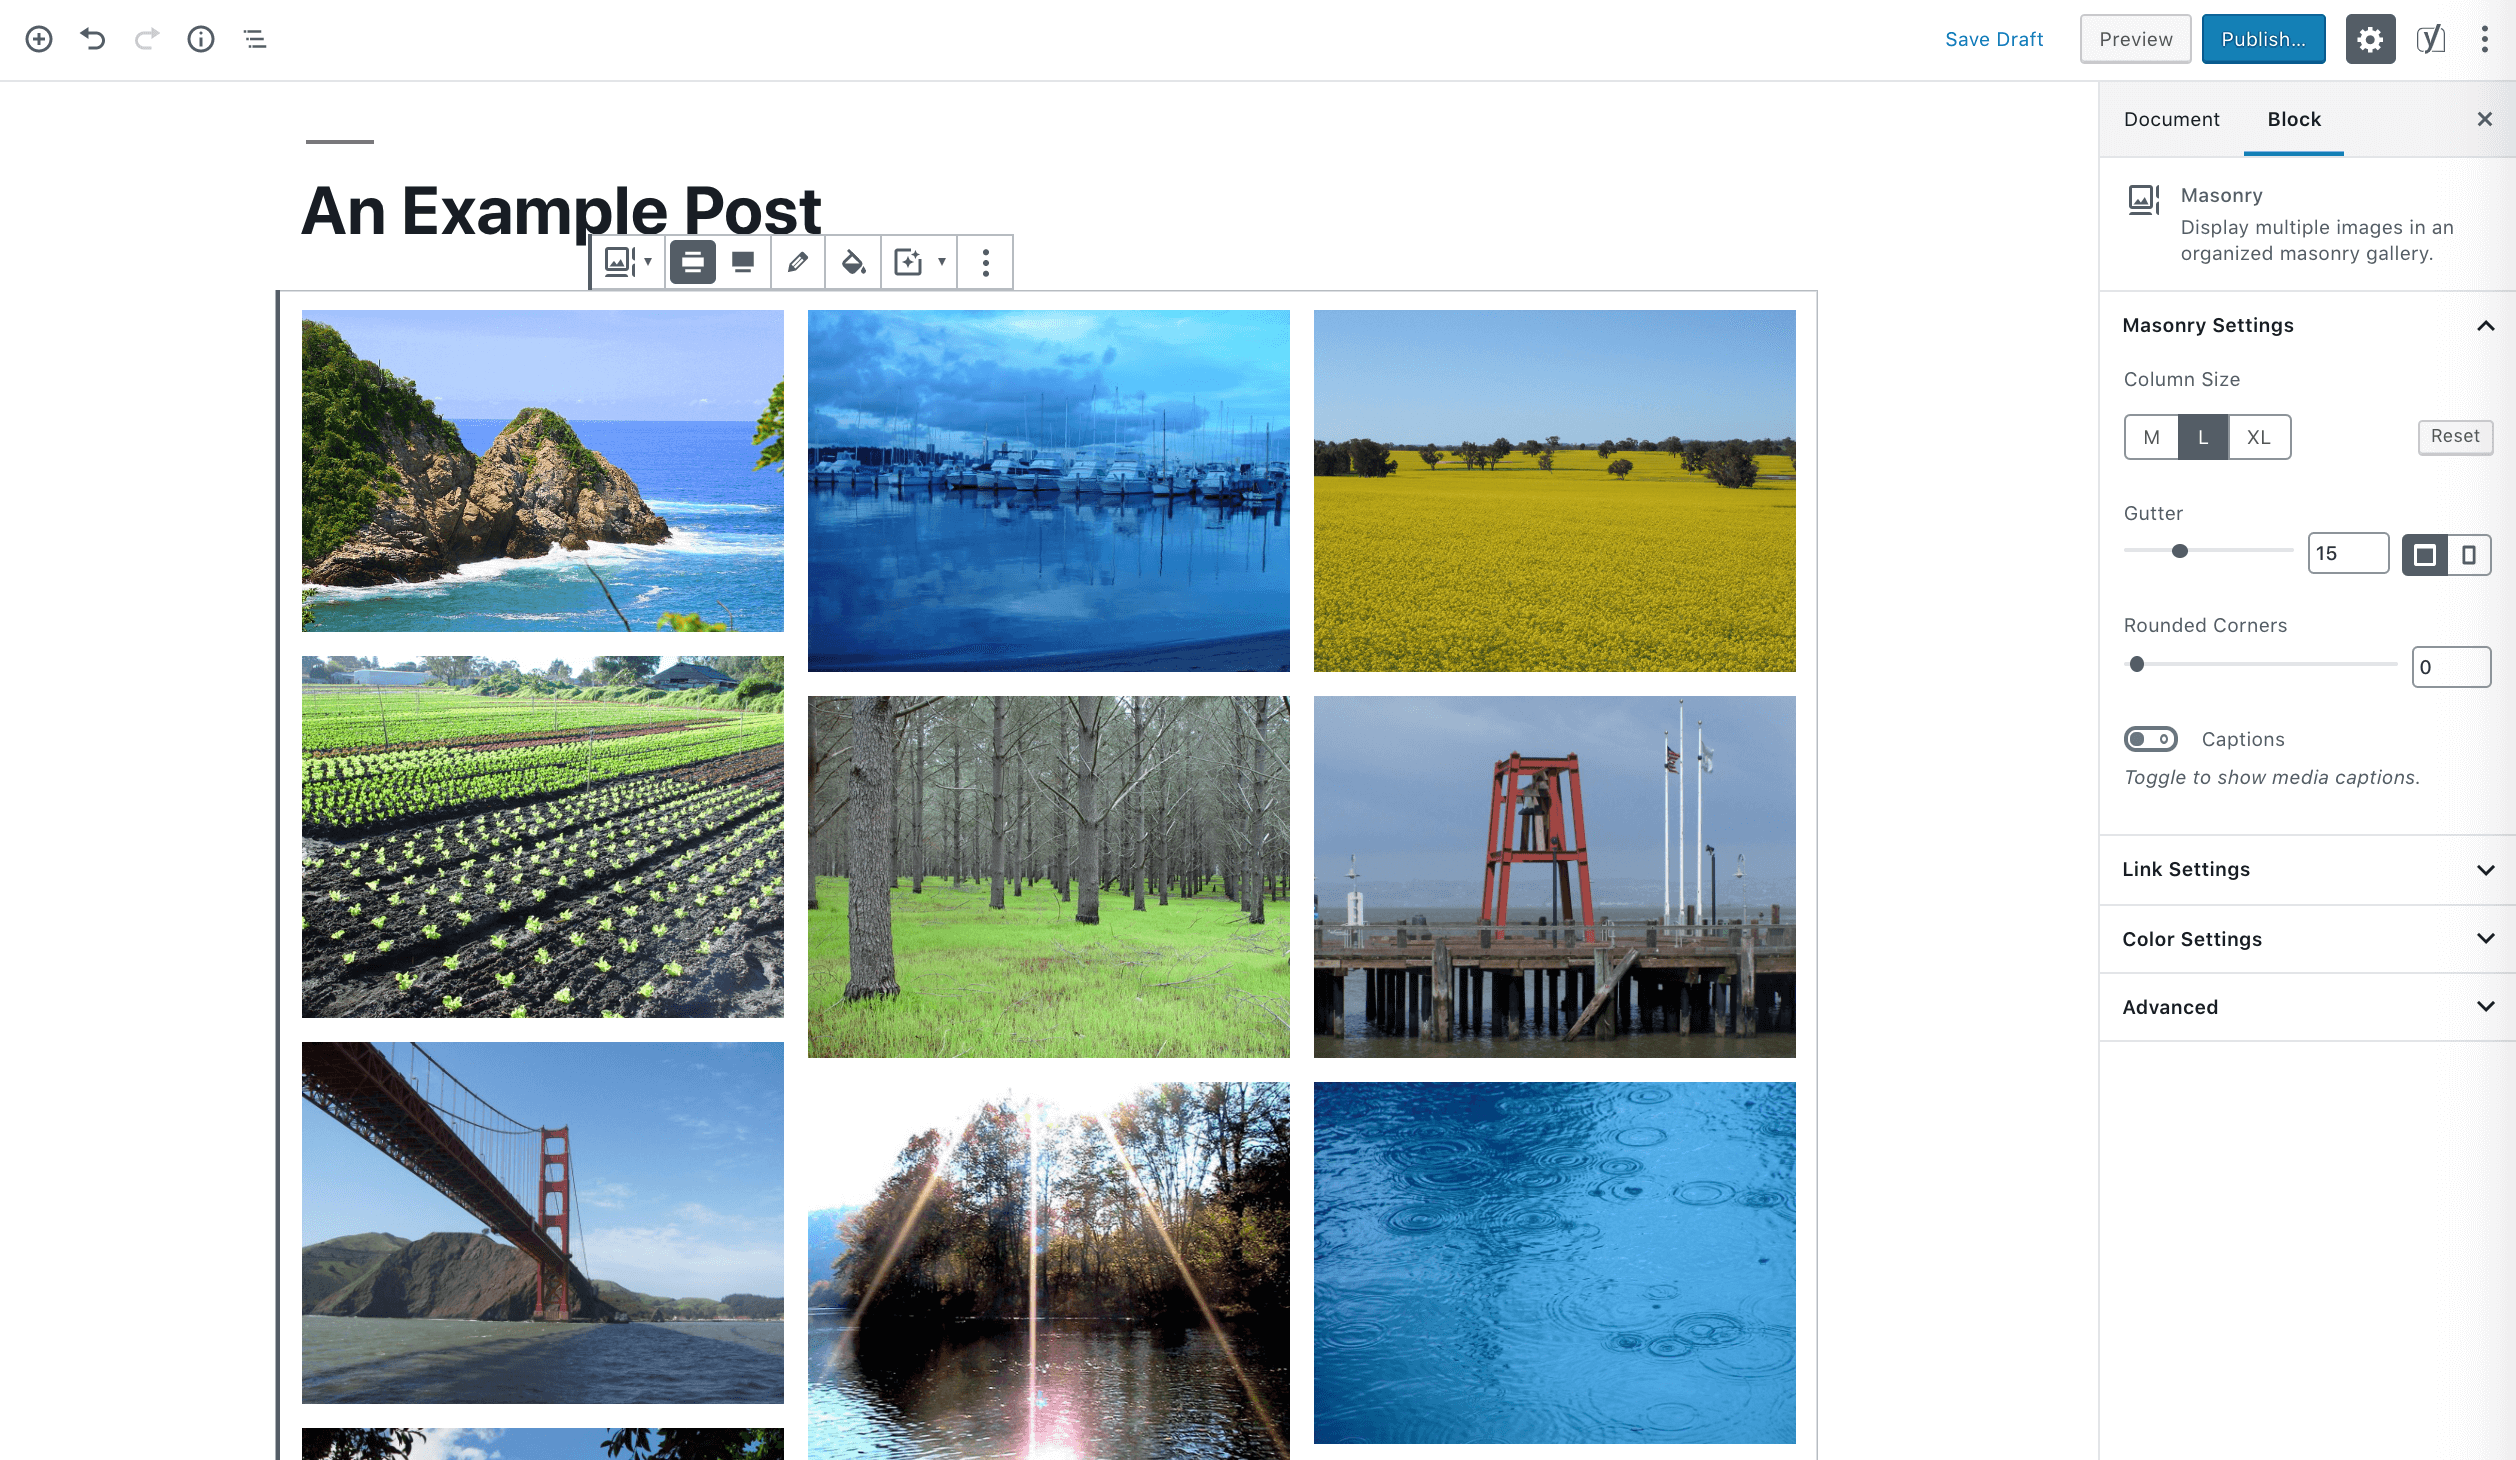Click the edit gallery pencil icon
The image size is (2516, 1460).
pyautogui.click(x=797, y=262)
